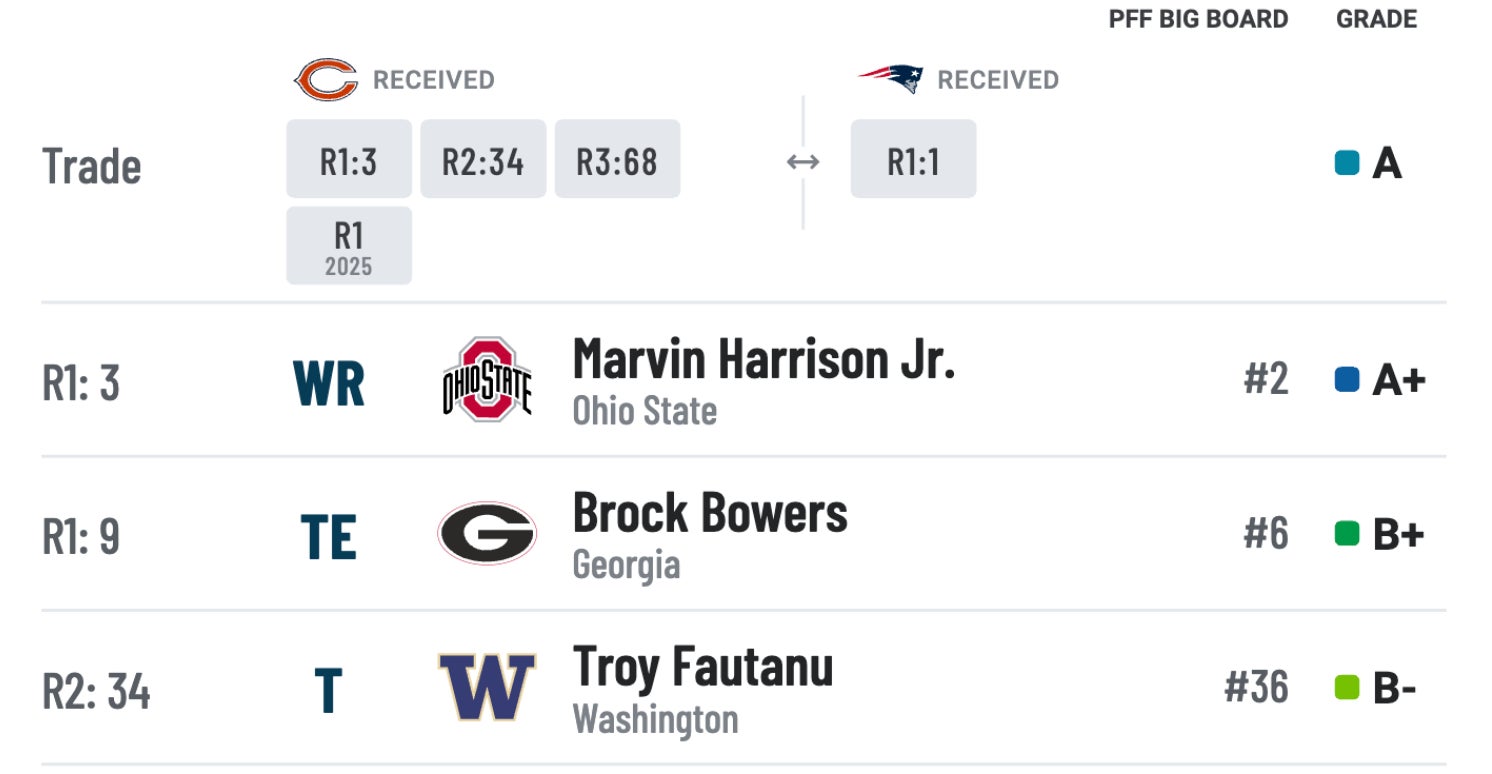Click the Georgia Bulldogs G logo
Screen dimensions: 1492x774
[x=487, y=534]
